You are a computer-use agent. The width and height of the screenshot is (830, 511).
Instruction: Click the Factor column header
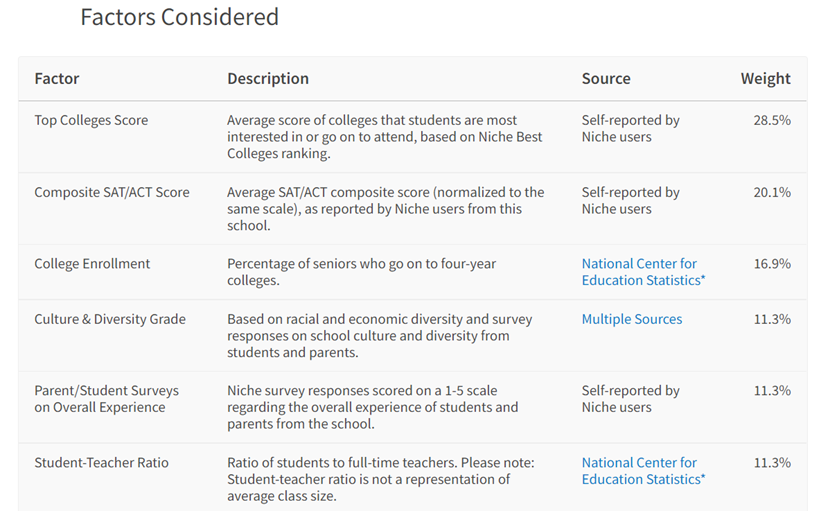coord(57,78)
